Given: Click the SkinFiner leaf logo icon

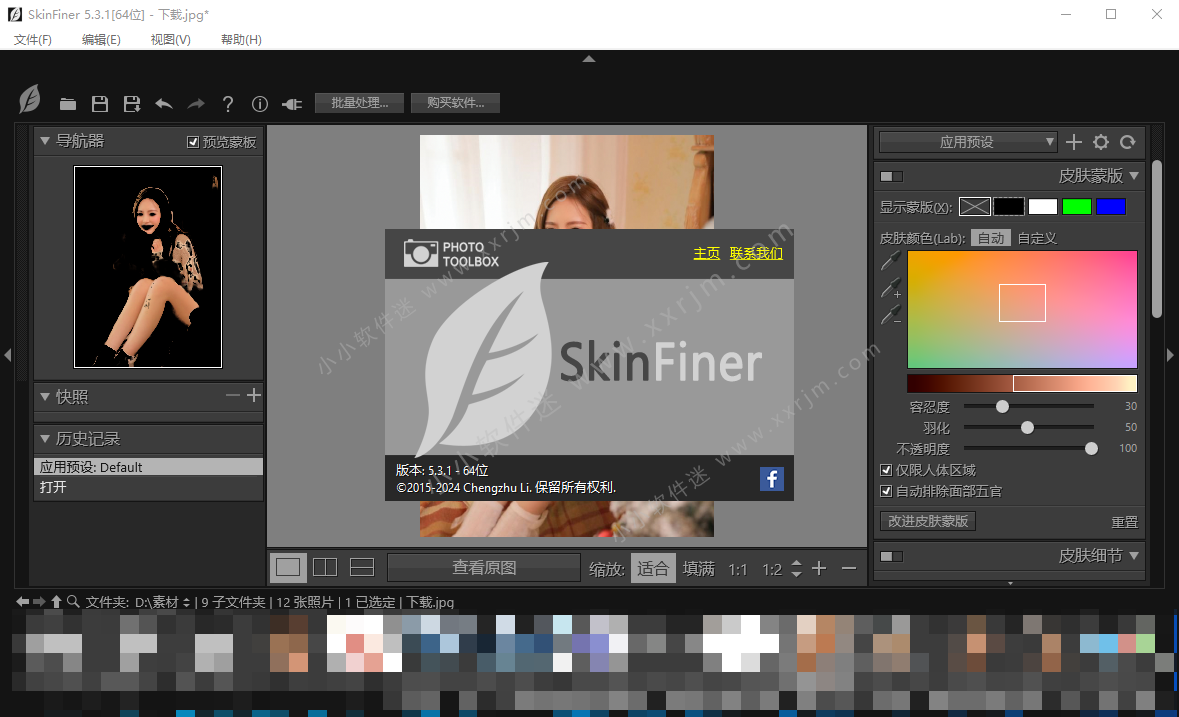Looking at the screenshot, I should pyautogui.click(x=29, y=99).
